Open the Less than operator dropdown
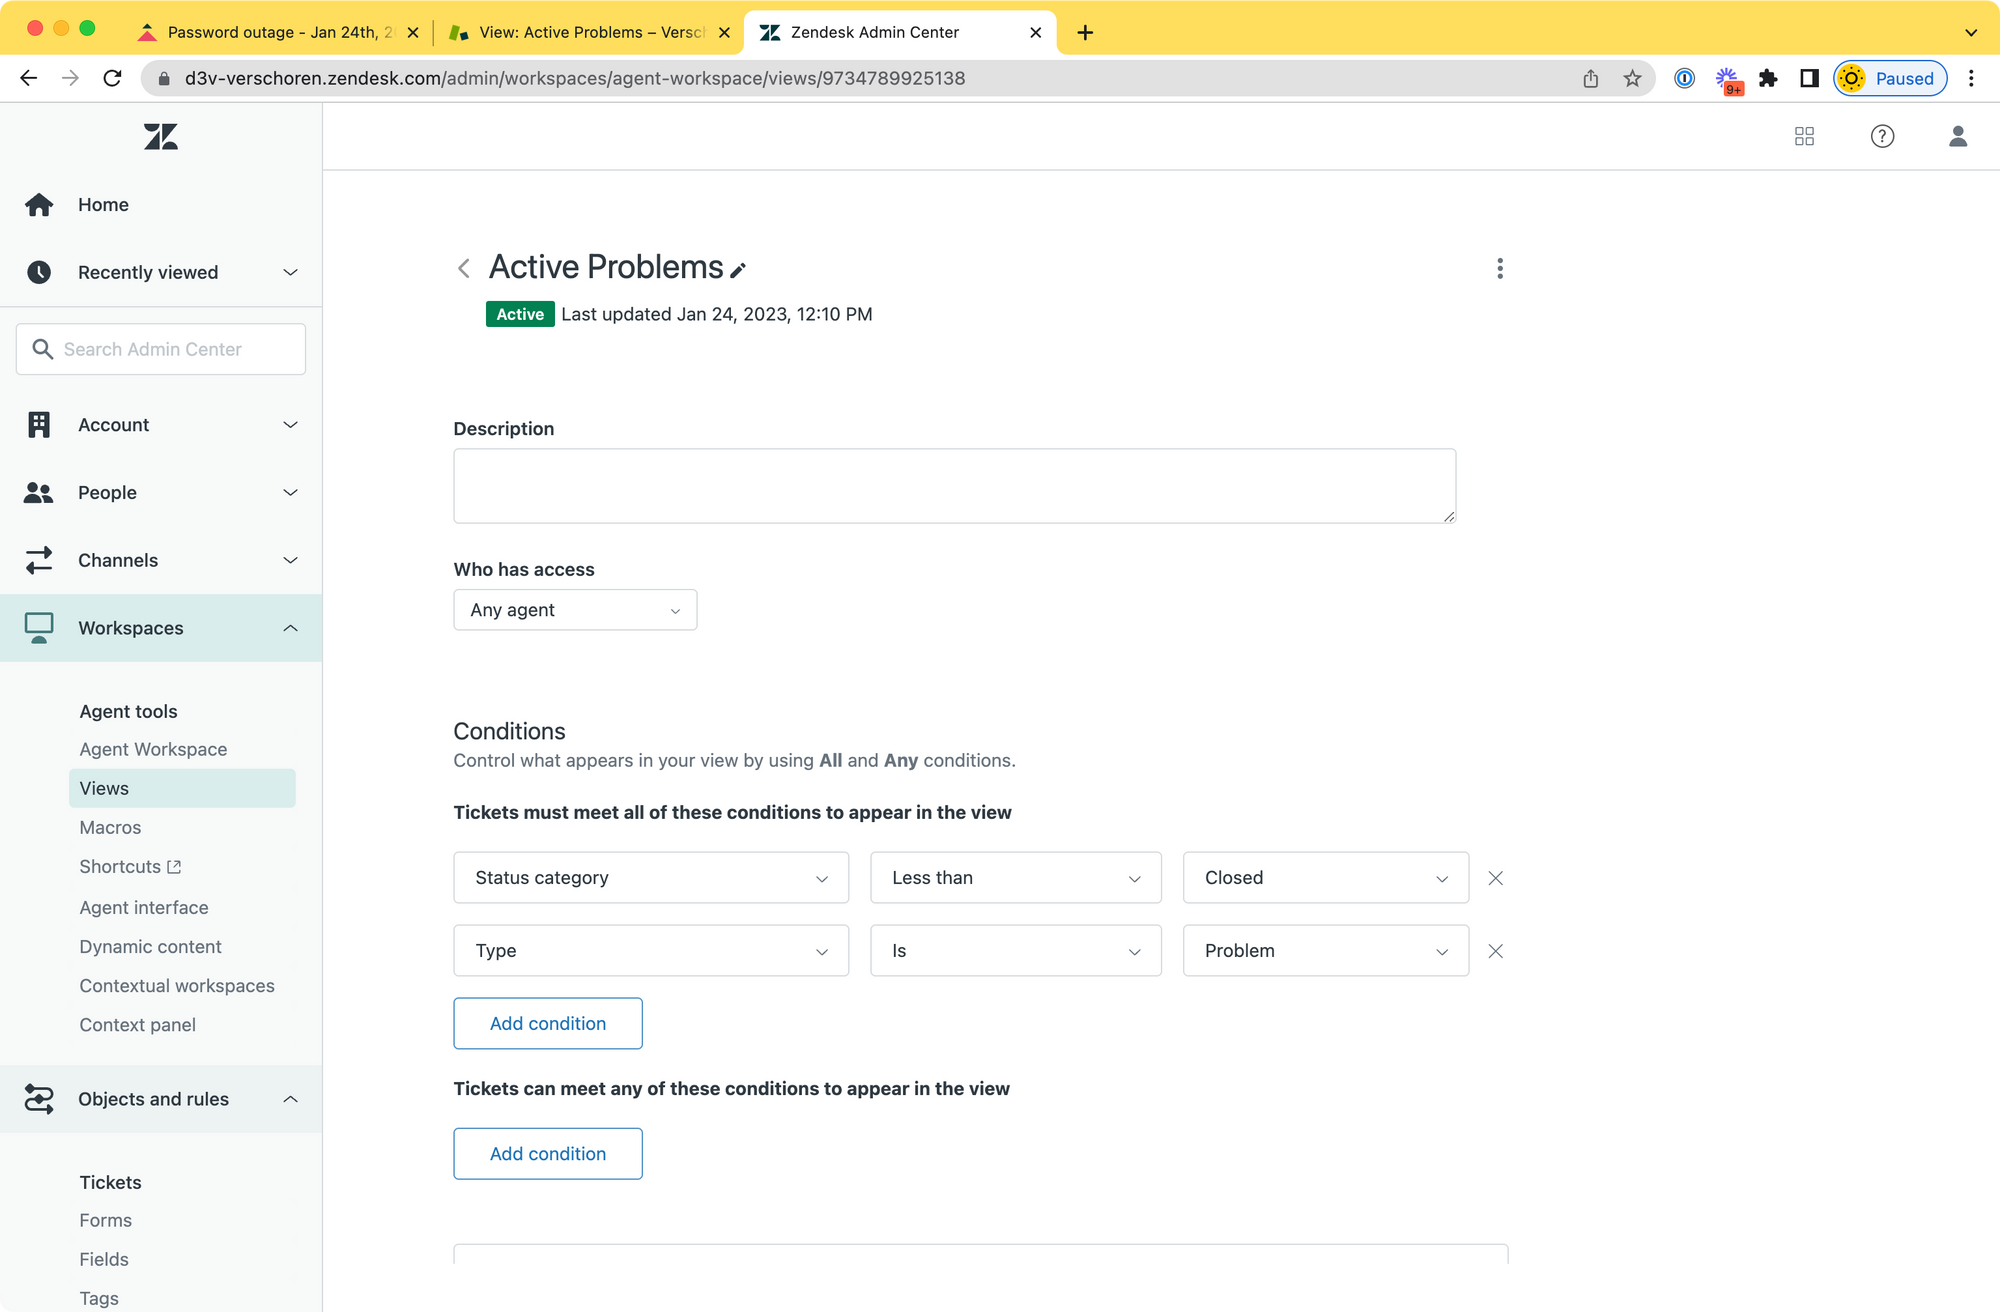2000x1312 pixels. point(1015,878)
